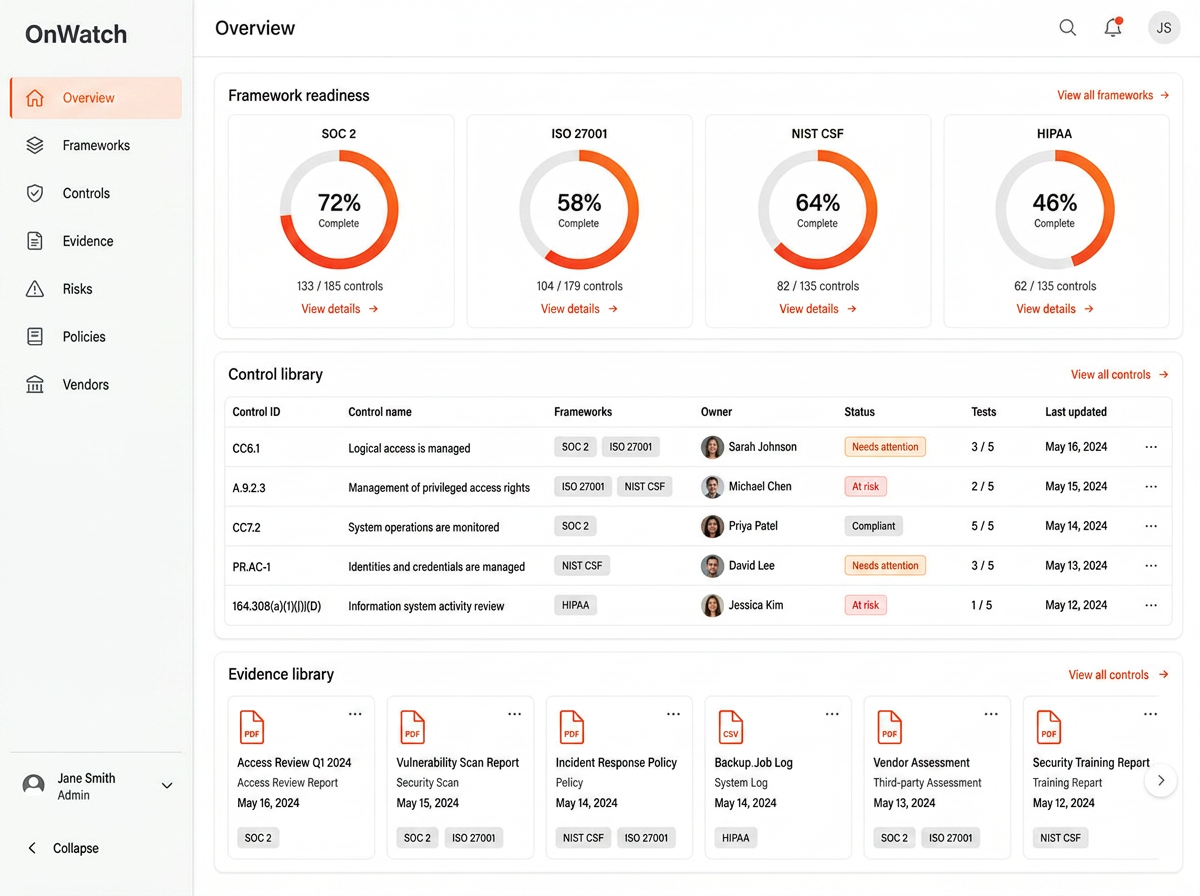The image size is (1200, 896).
Task: Click the NIST CSF tag on A.9.2.3 row
Action: coord(645,487)
